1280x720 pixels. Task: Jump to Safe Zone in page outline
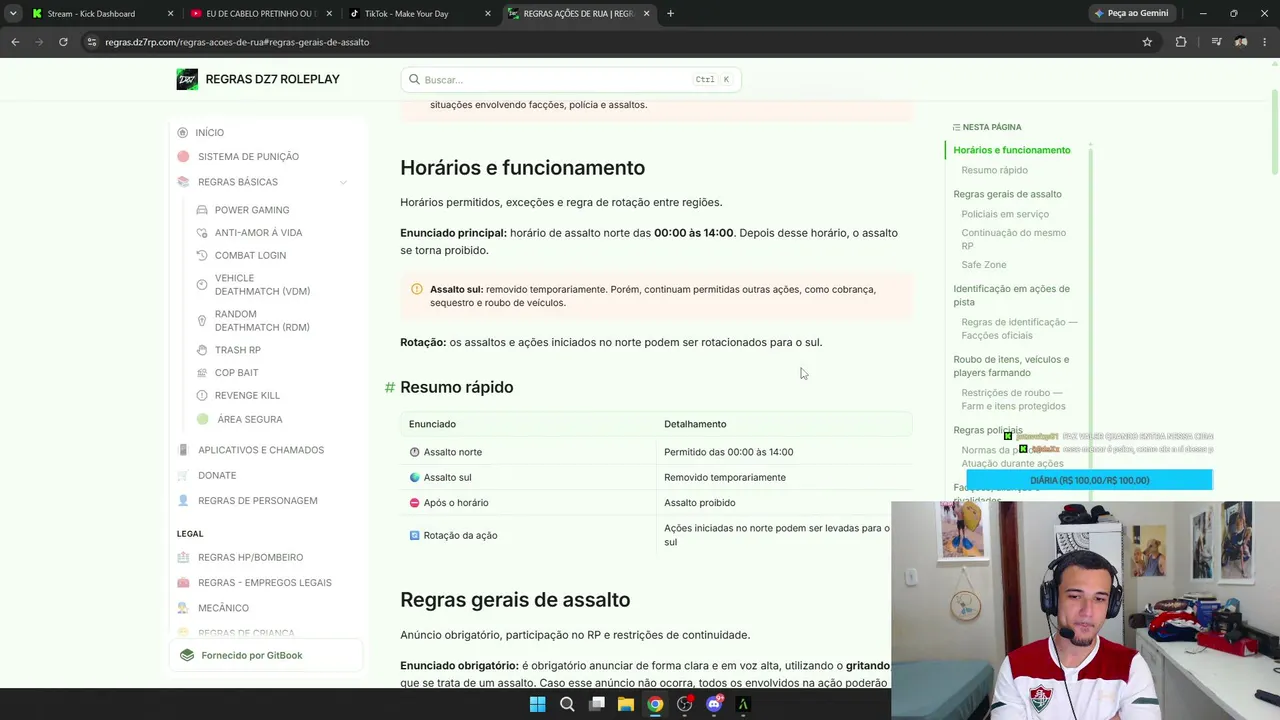[984, 265]
